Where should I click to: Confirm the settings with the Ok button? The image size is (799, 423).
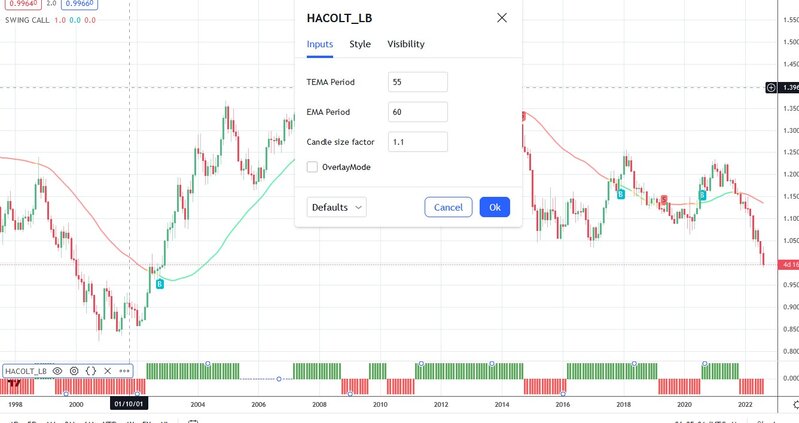494,207
